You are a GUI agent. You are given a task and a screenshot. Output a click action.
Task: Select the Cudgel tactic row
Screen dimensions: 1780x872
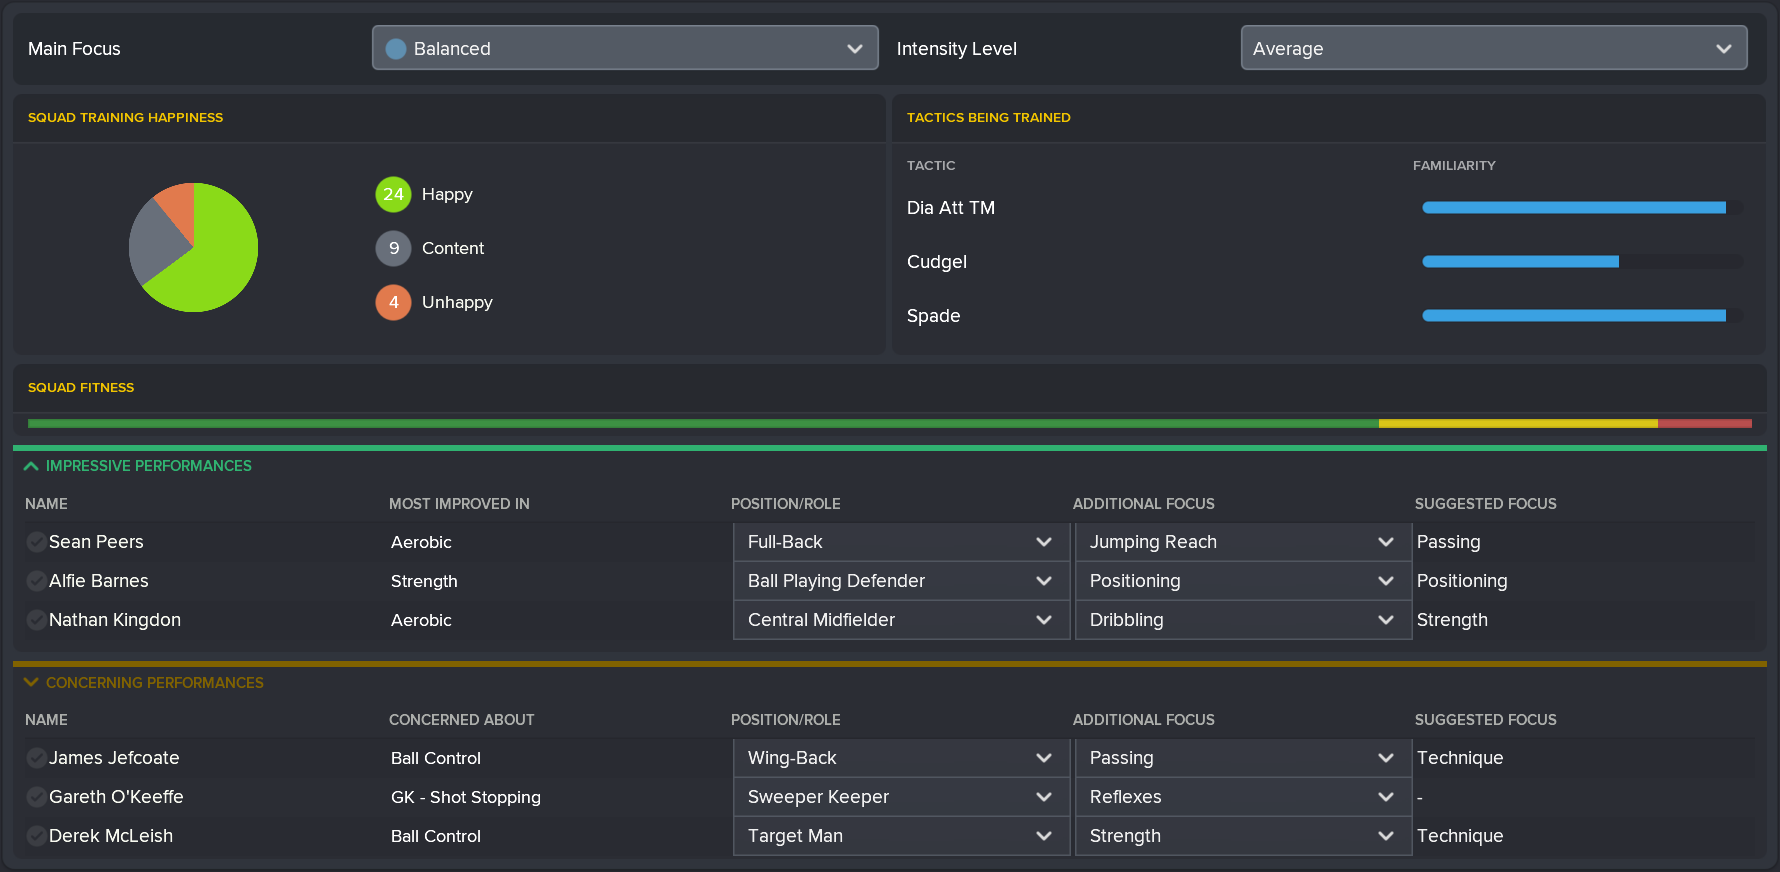pos(937,262)
